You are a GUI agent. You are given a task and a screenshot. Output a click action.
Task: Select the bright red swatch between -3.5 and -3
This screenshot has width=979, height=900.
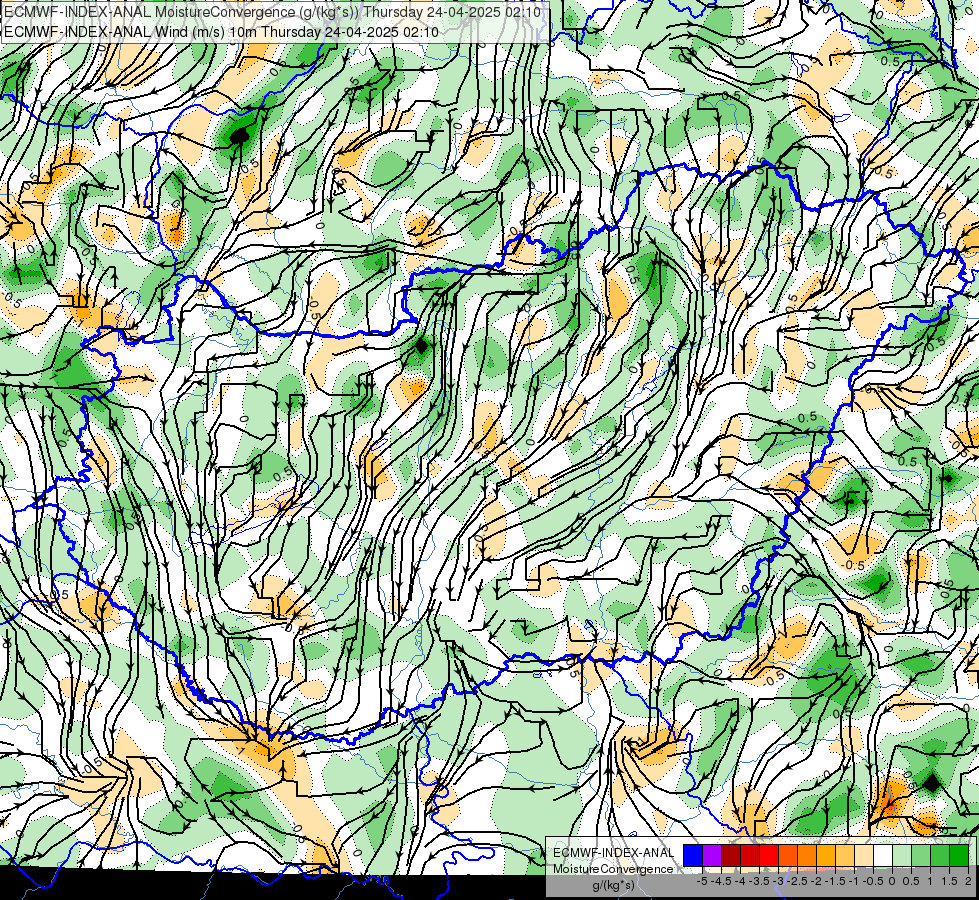(769, 856)
